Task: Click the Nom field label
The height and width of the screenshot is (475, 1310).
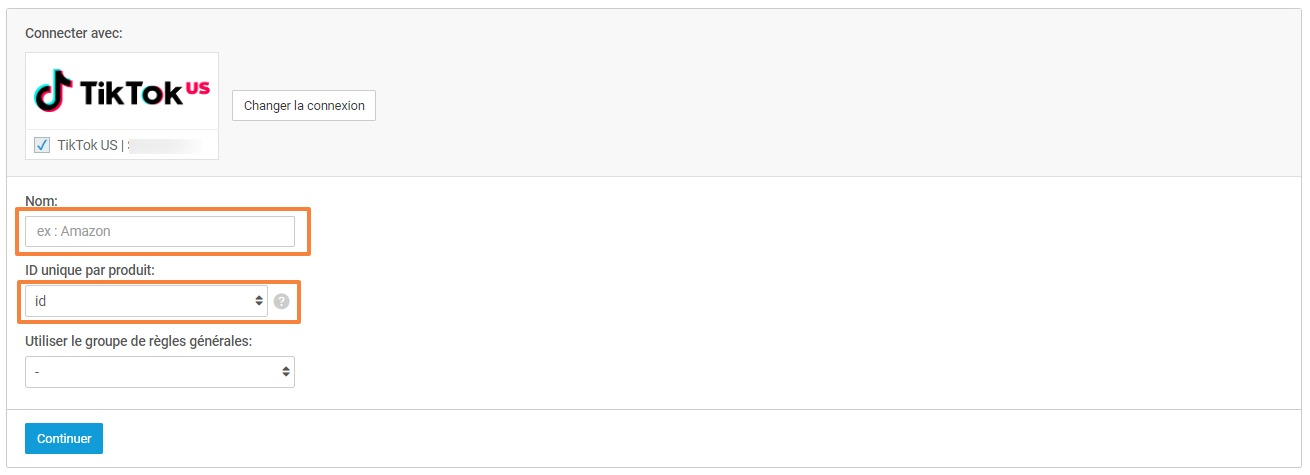Action: pos(41,200)
